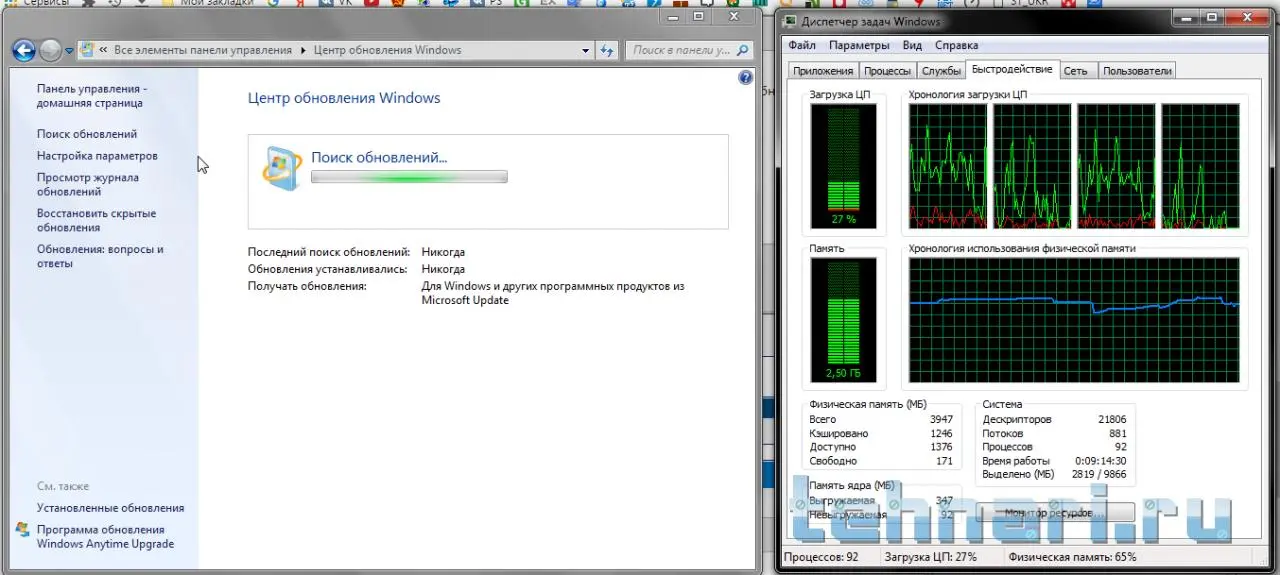Viewport: 1280px width, 575px height.
Task: Click Потоков value 881
Action: pos(1117,434)
